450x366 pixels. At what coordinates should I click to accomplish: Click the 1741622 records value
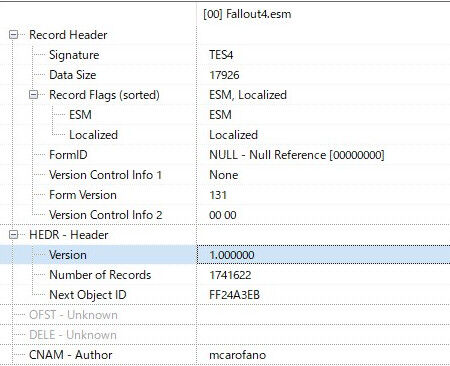230,275
